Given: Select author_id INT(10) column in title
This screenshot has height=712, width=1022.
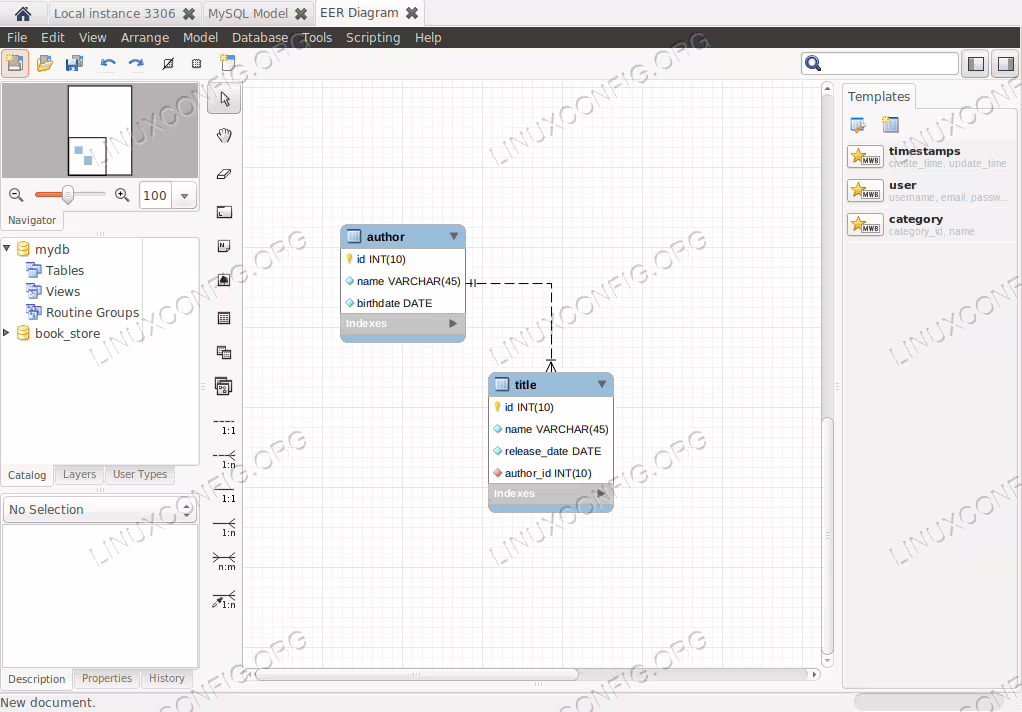Looking at the screenshot, I should 551,473.
